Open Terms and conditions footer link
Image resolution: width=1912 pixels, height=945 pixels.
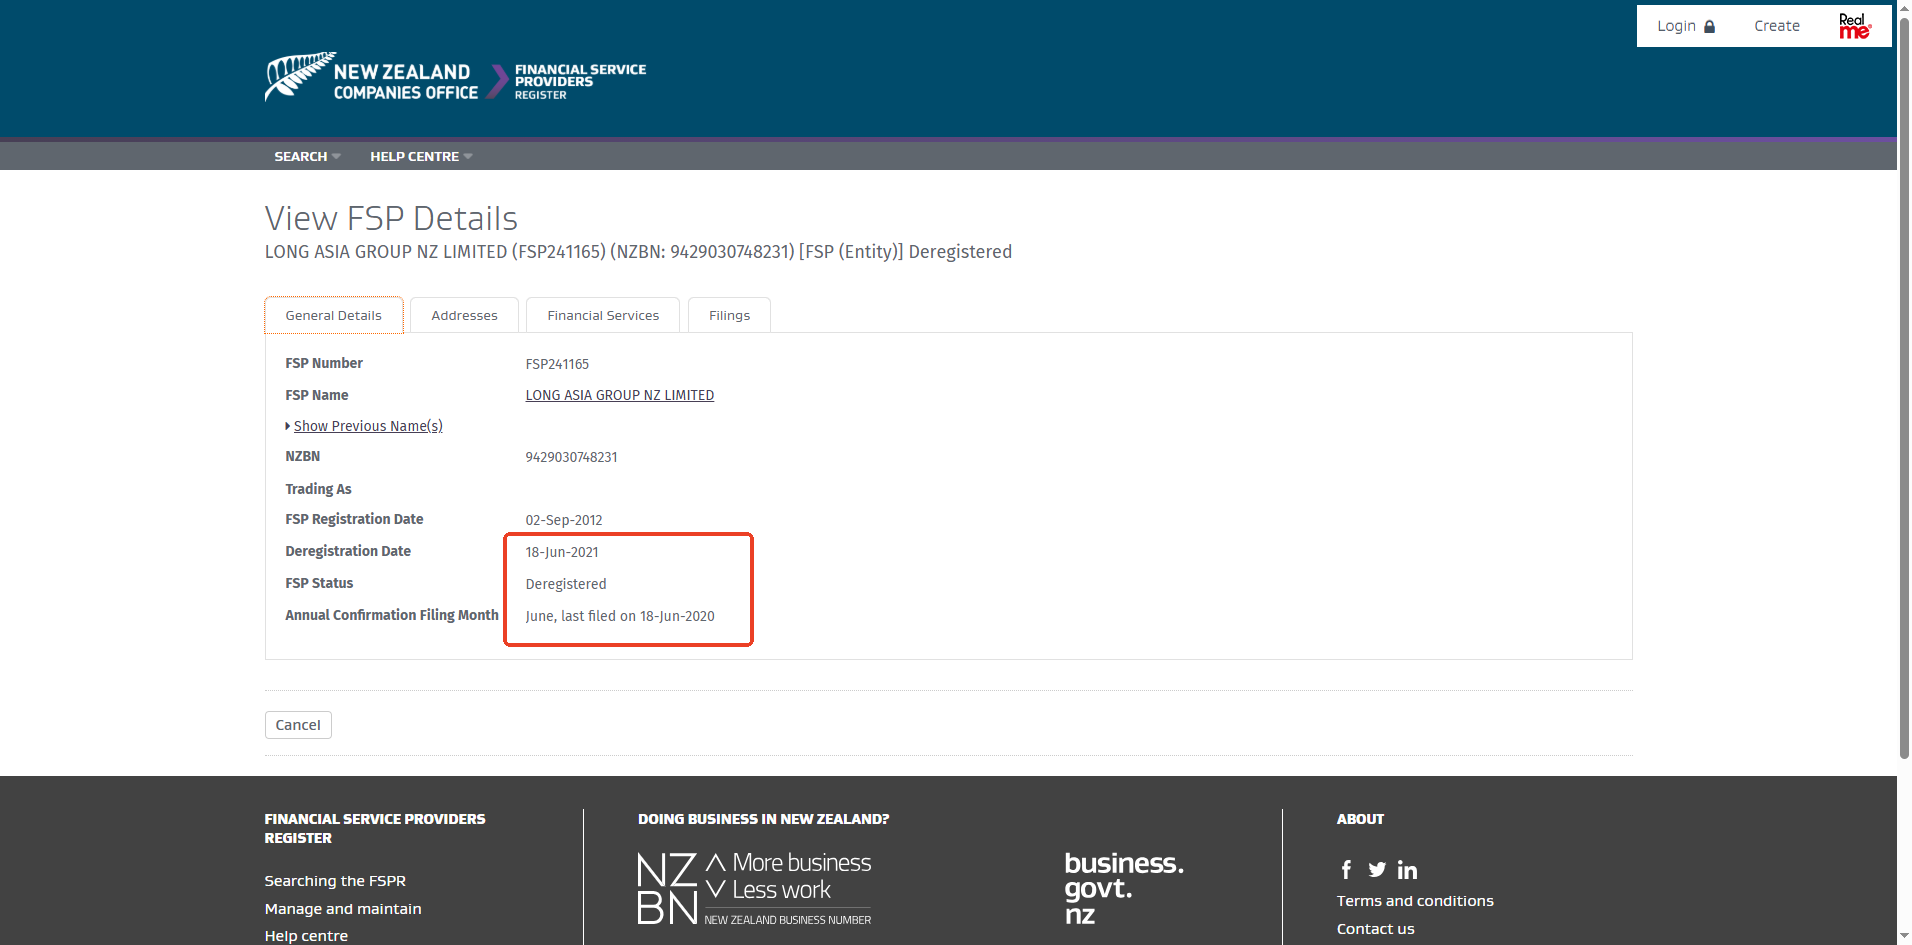(1414, 901)
